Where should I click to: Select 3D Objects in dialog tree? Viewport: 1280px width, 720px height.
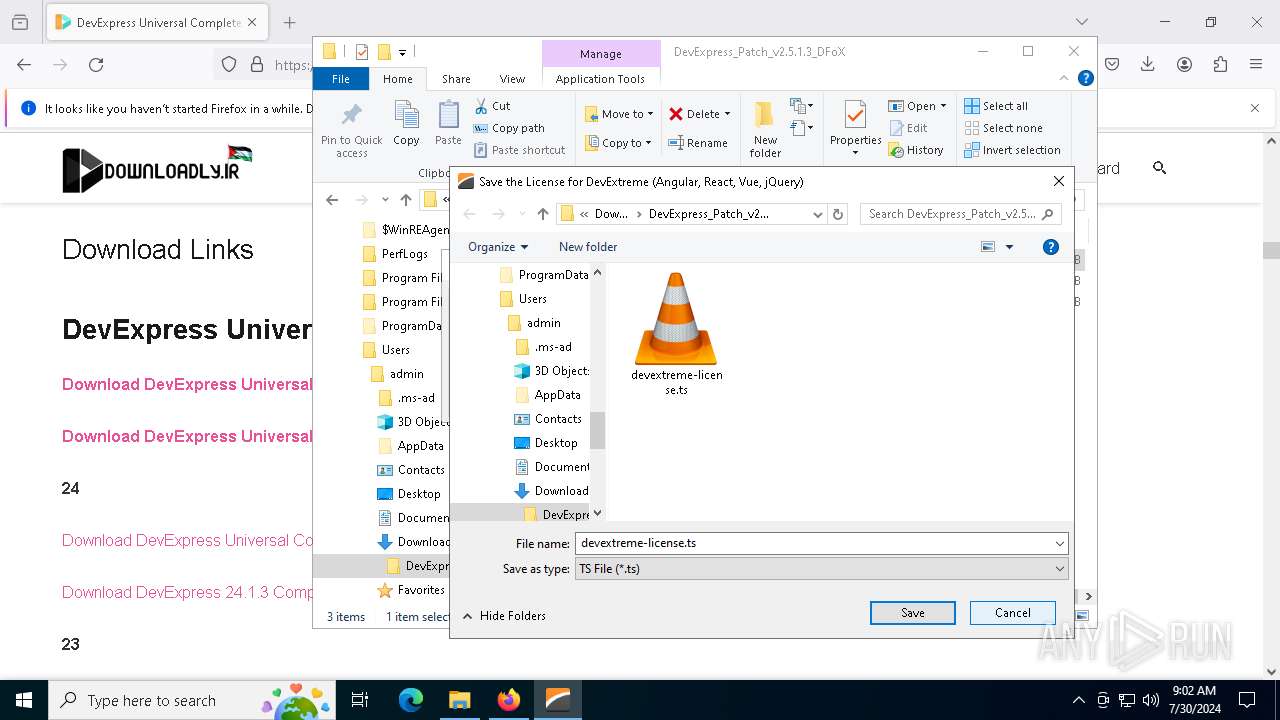pos(551,371)
